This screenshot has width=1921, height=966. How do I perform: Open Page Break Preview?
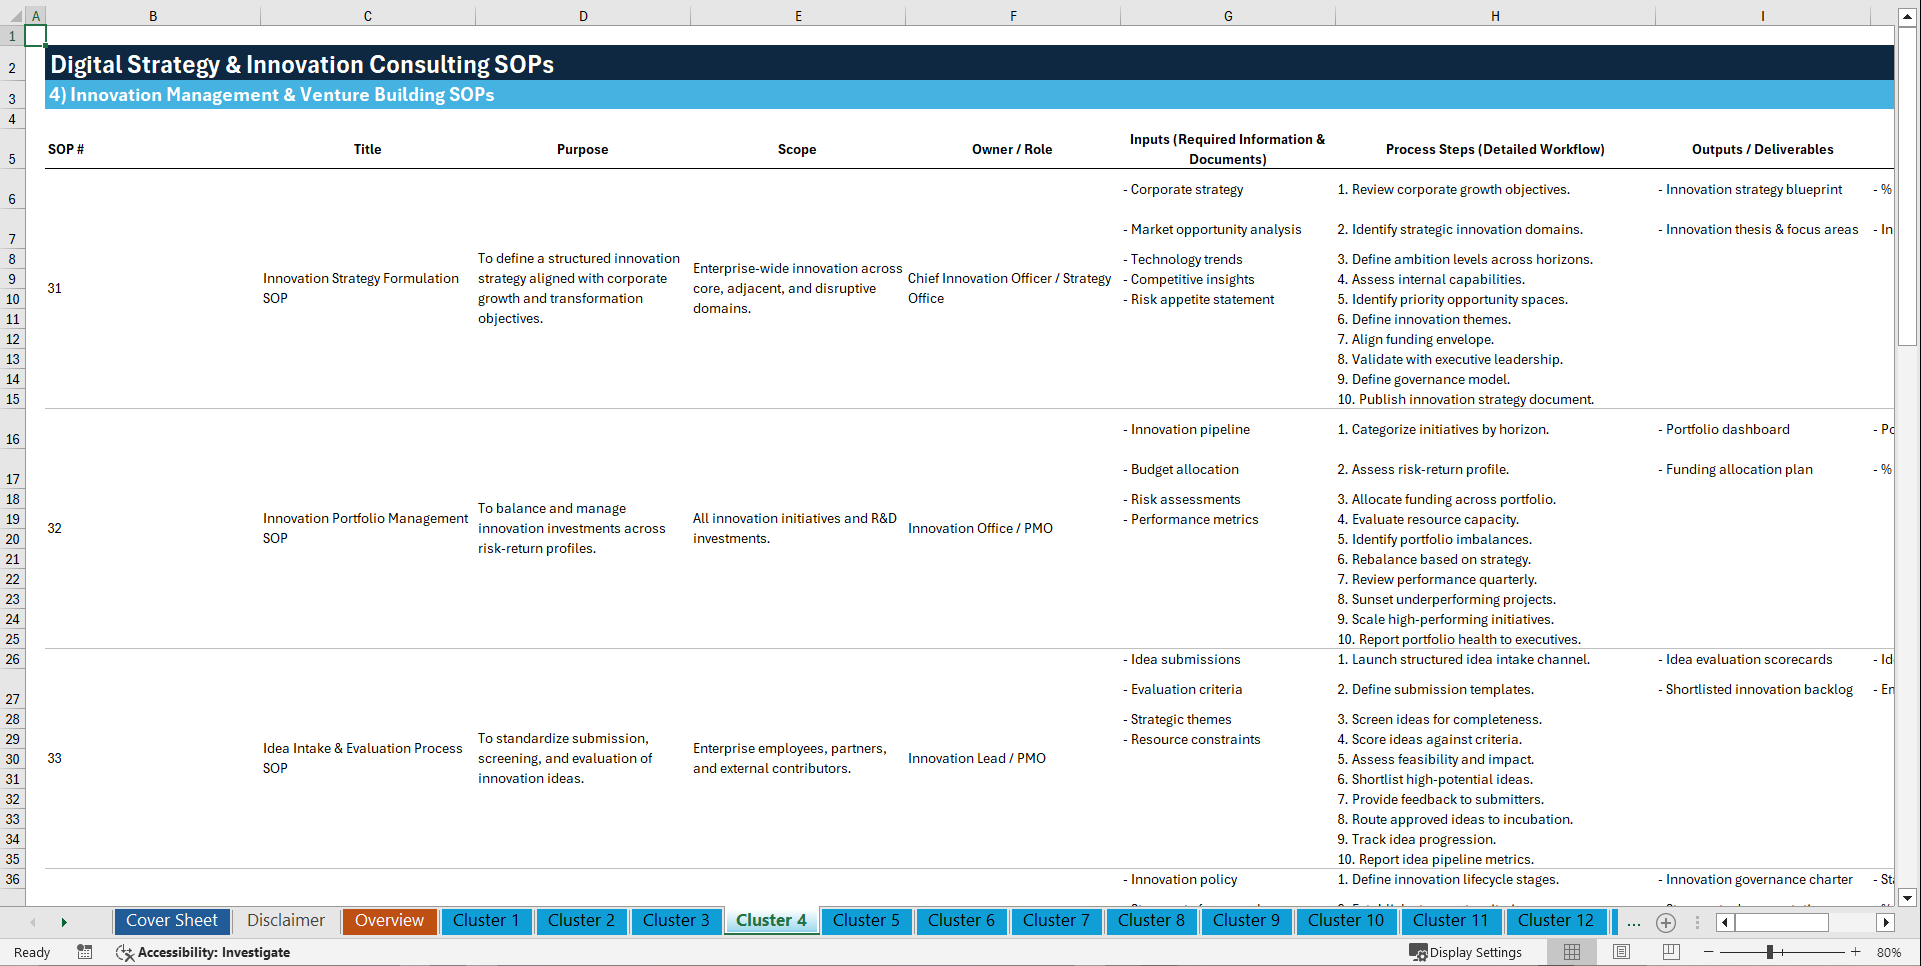[x=1670, y=952]
